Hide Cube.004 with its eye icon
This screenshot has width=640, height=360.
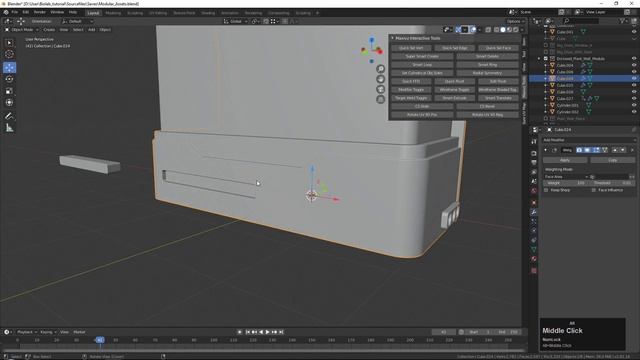[x=634, y=65]
